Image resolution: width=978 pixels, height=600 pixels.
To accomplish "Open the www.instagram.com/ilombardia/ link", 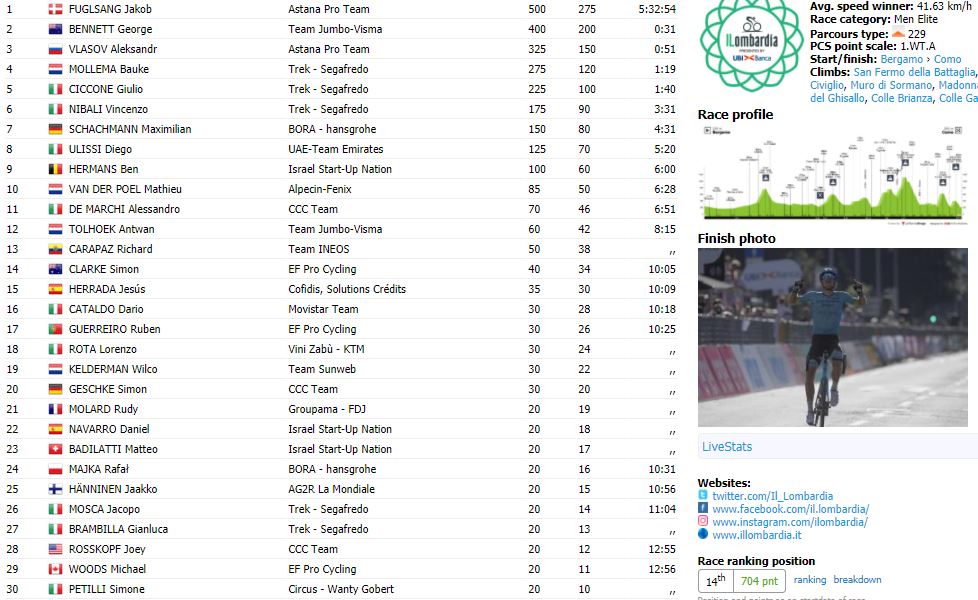I will pyautogui.click(x=790, y=522).
